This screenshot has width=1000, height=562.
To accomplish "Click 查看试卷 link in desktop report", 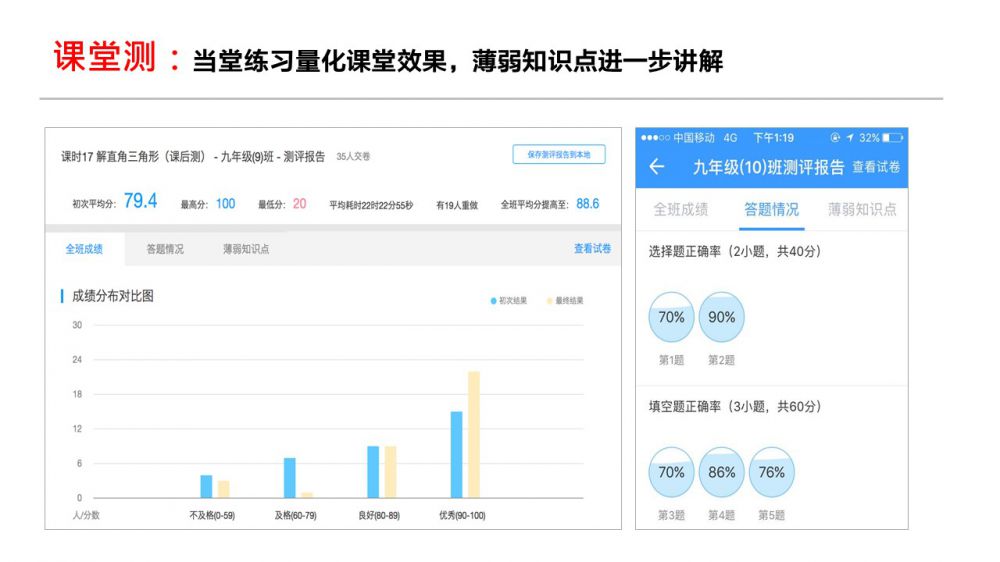I will click(x=592, y=249).
